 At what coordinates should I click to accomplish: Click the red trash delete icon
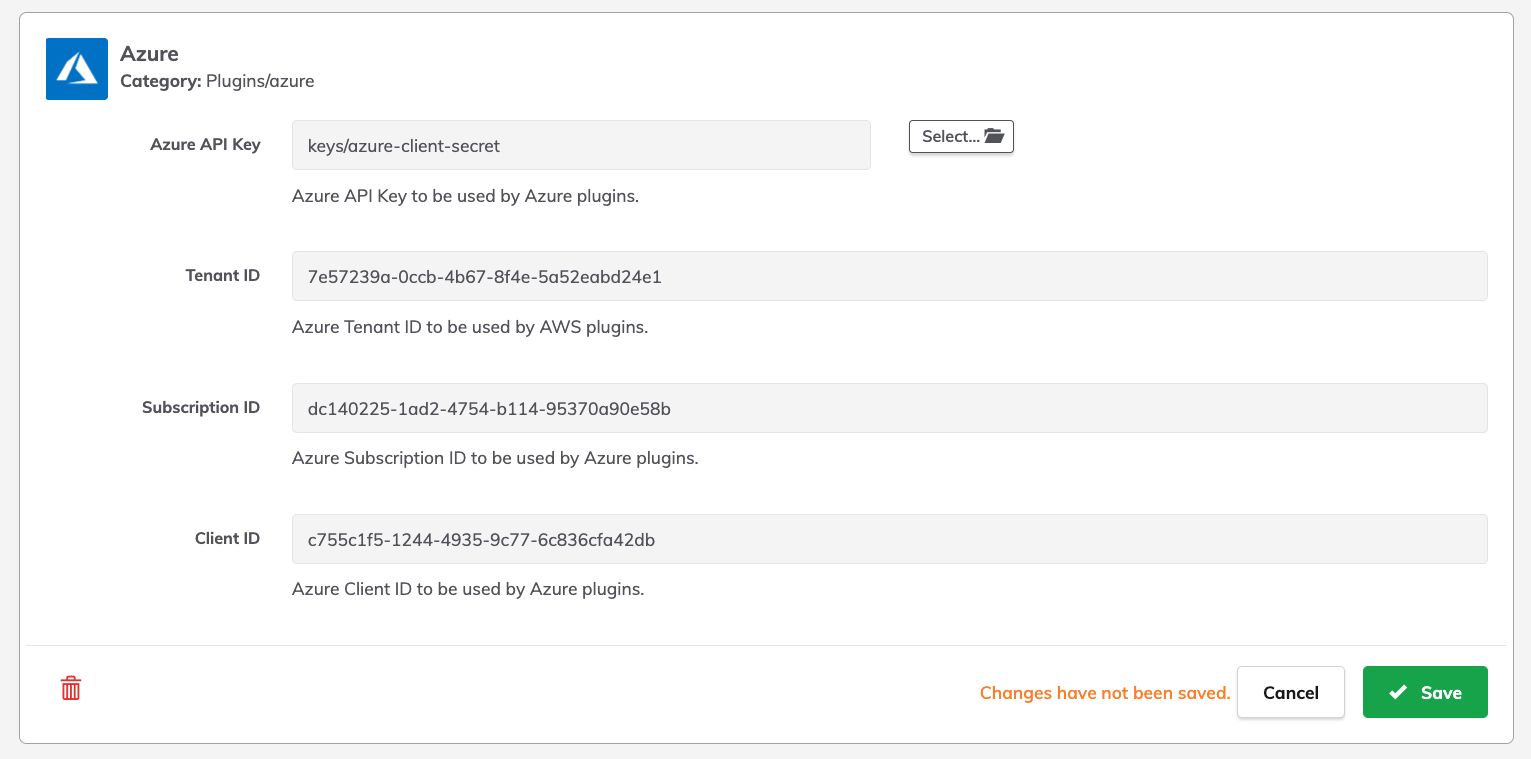[71, 688]
